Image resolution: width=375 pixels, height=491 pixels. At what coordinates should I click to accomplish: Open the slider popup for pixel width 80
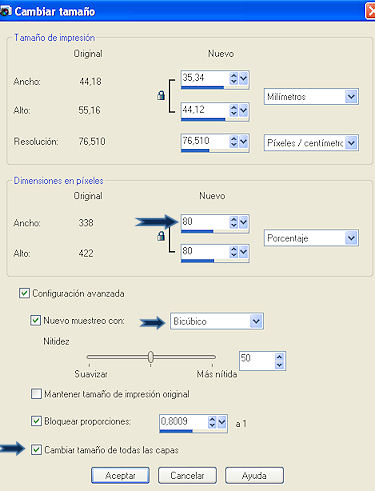click(244, 222)
